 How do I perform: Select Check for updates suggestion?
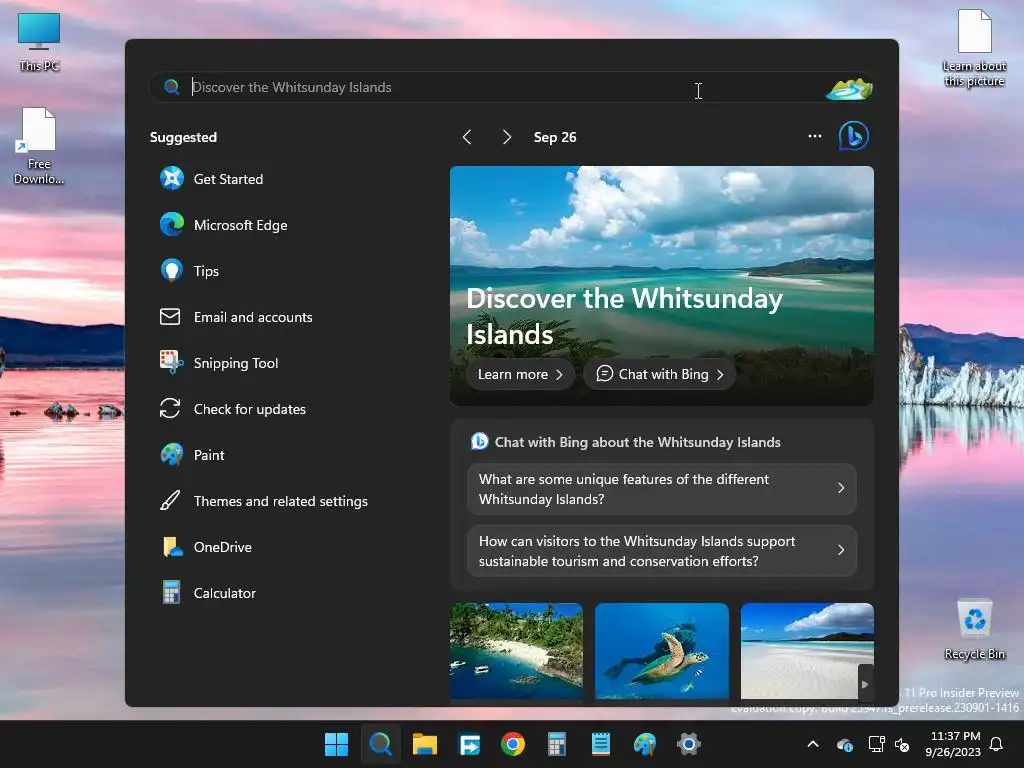232,409
